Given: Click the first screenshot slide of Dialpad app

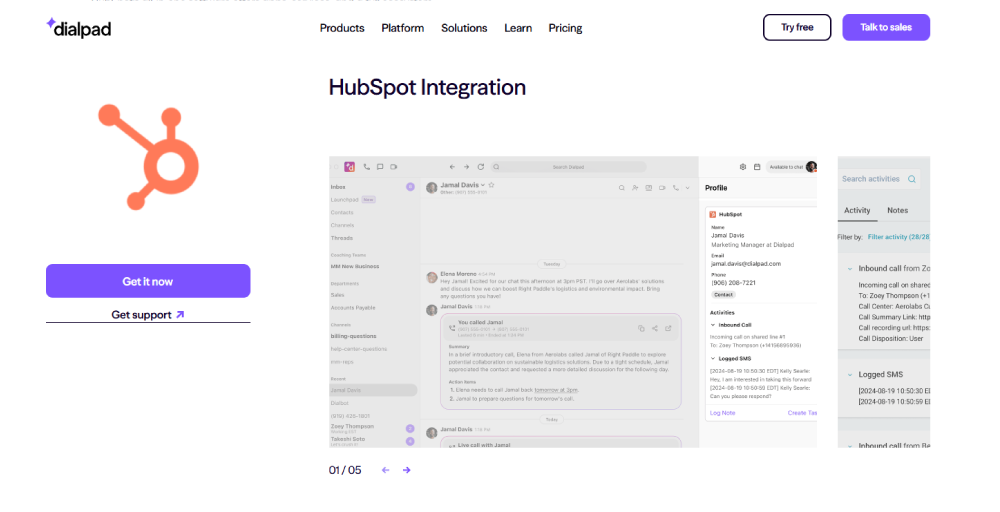Looking at the screenshot, I should [x=573, y=302].
